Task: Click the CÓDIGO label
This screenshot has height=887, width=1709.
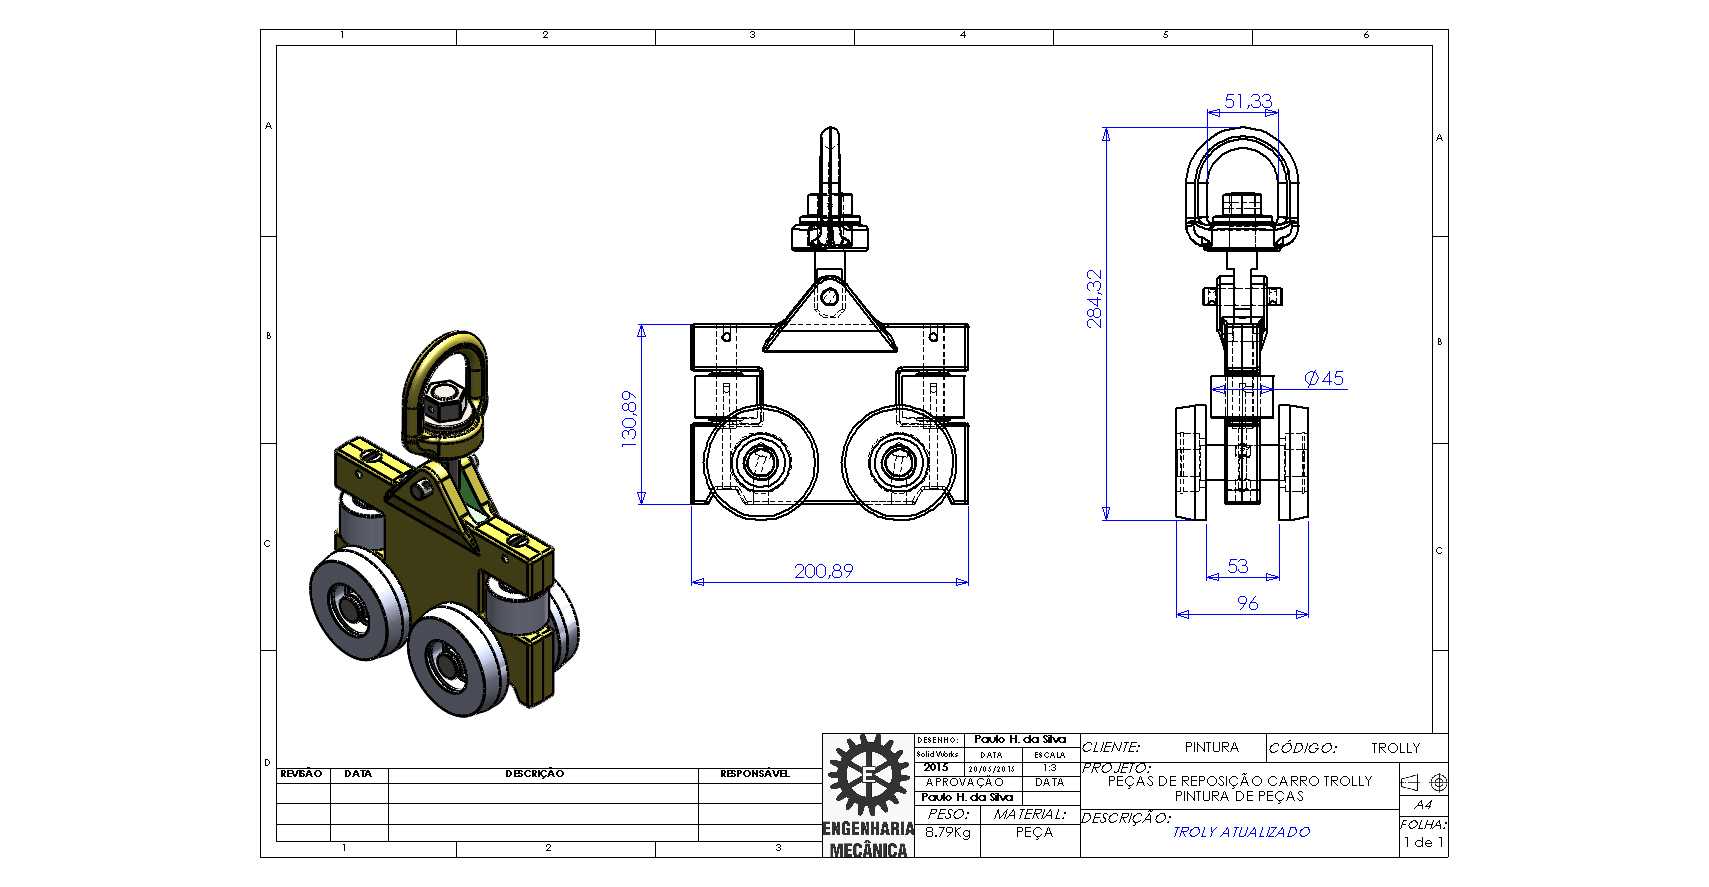Action: [x=1303, y=748]
